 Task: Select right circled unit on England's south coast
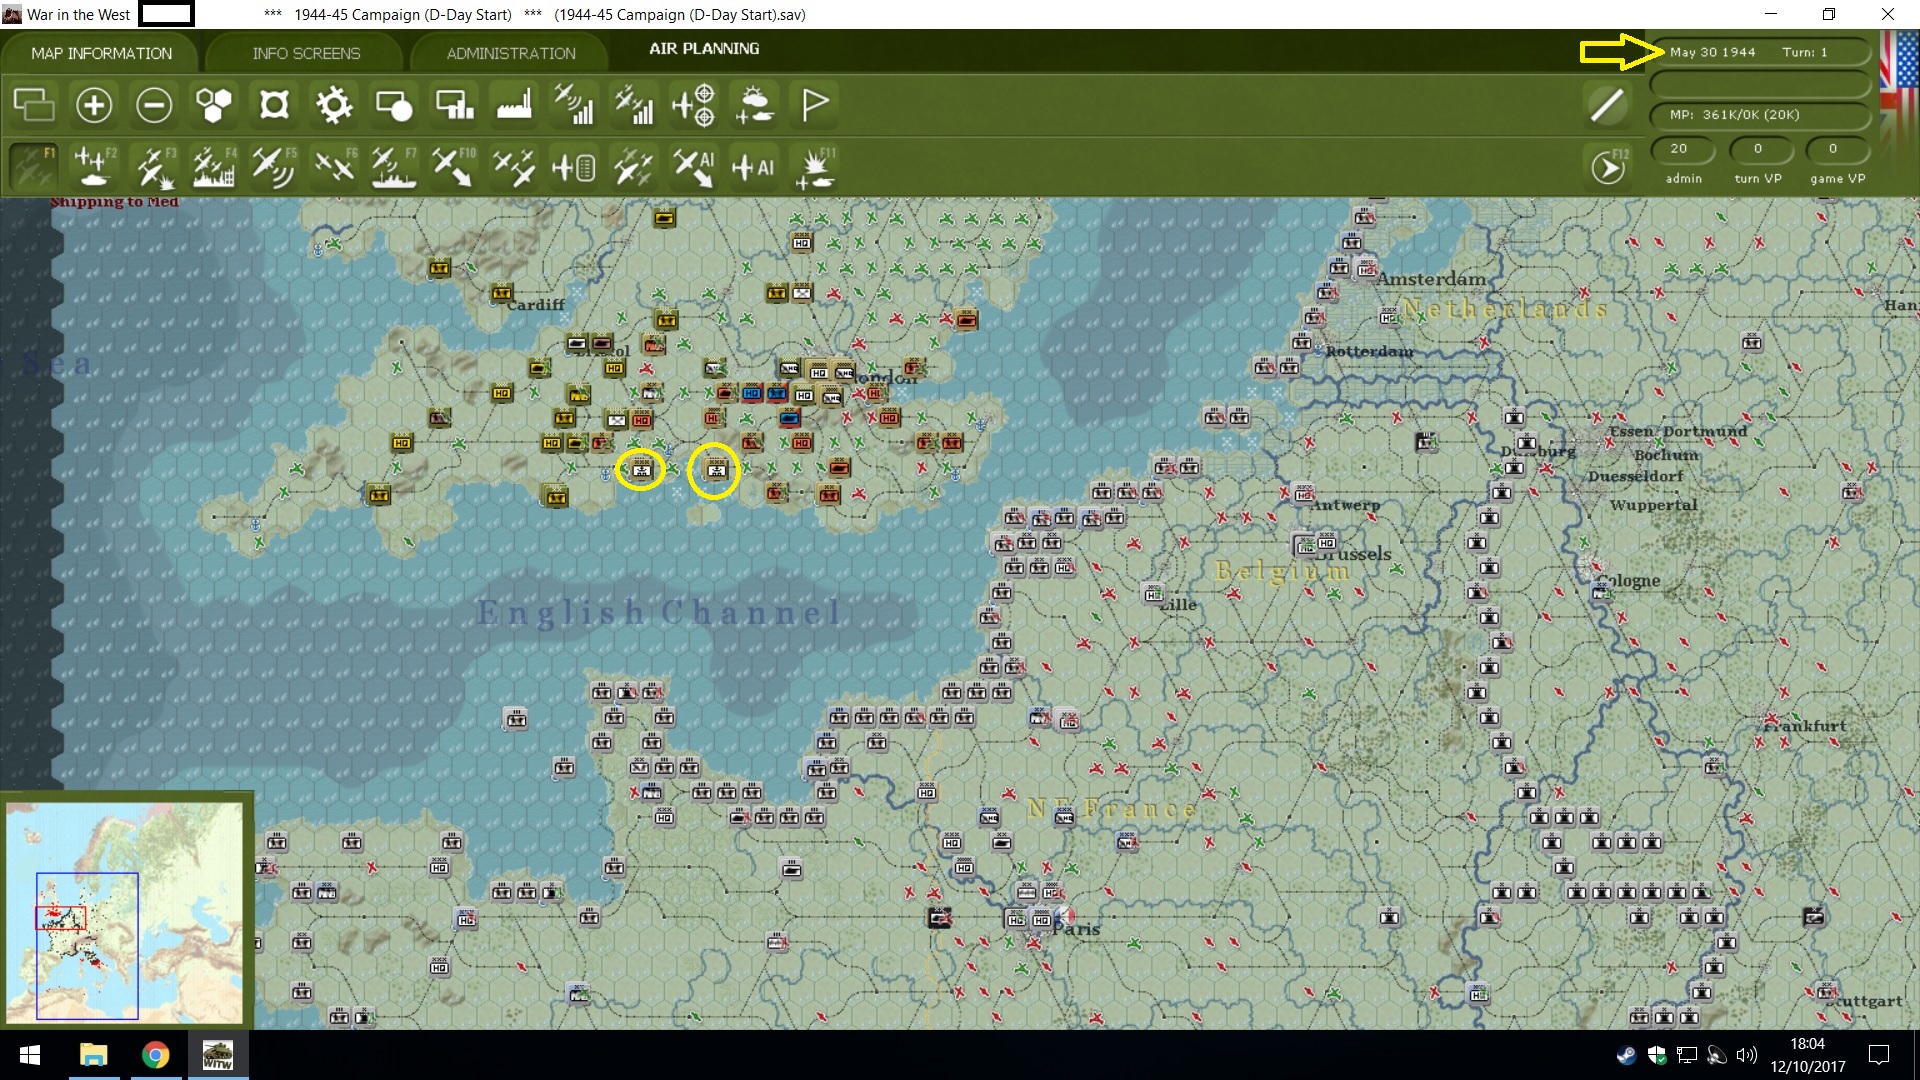coord(715,469)
